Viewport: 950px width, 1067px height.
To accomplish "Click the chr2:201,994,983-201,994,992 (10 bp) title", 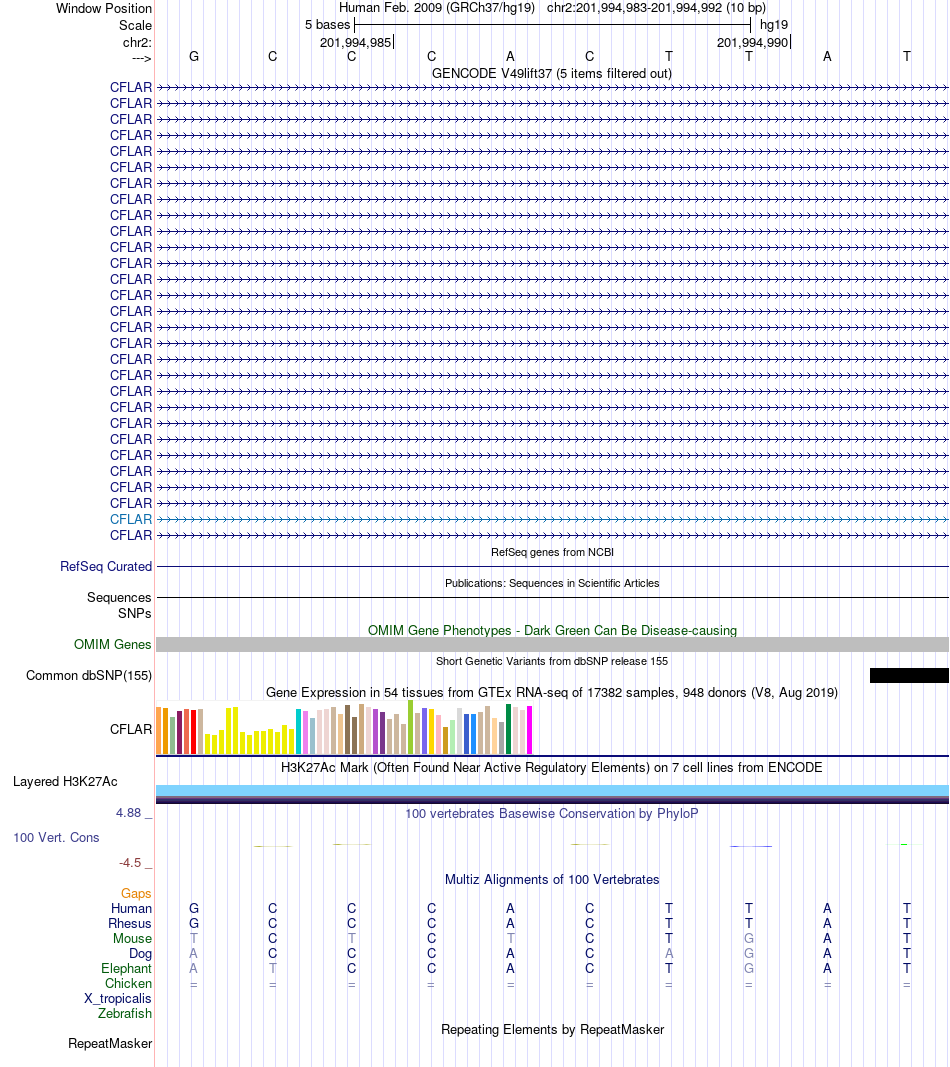I will pos(656,8).
